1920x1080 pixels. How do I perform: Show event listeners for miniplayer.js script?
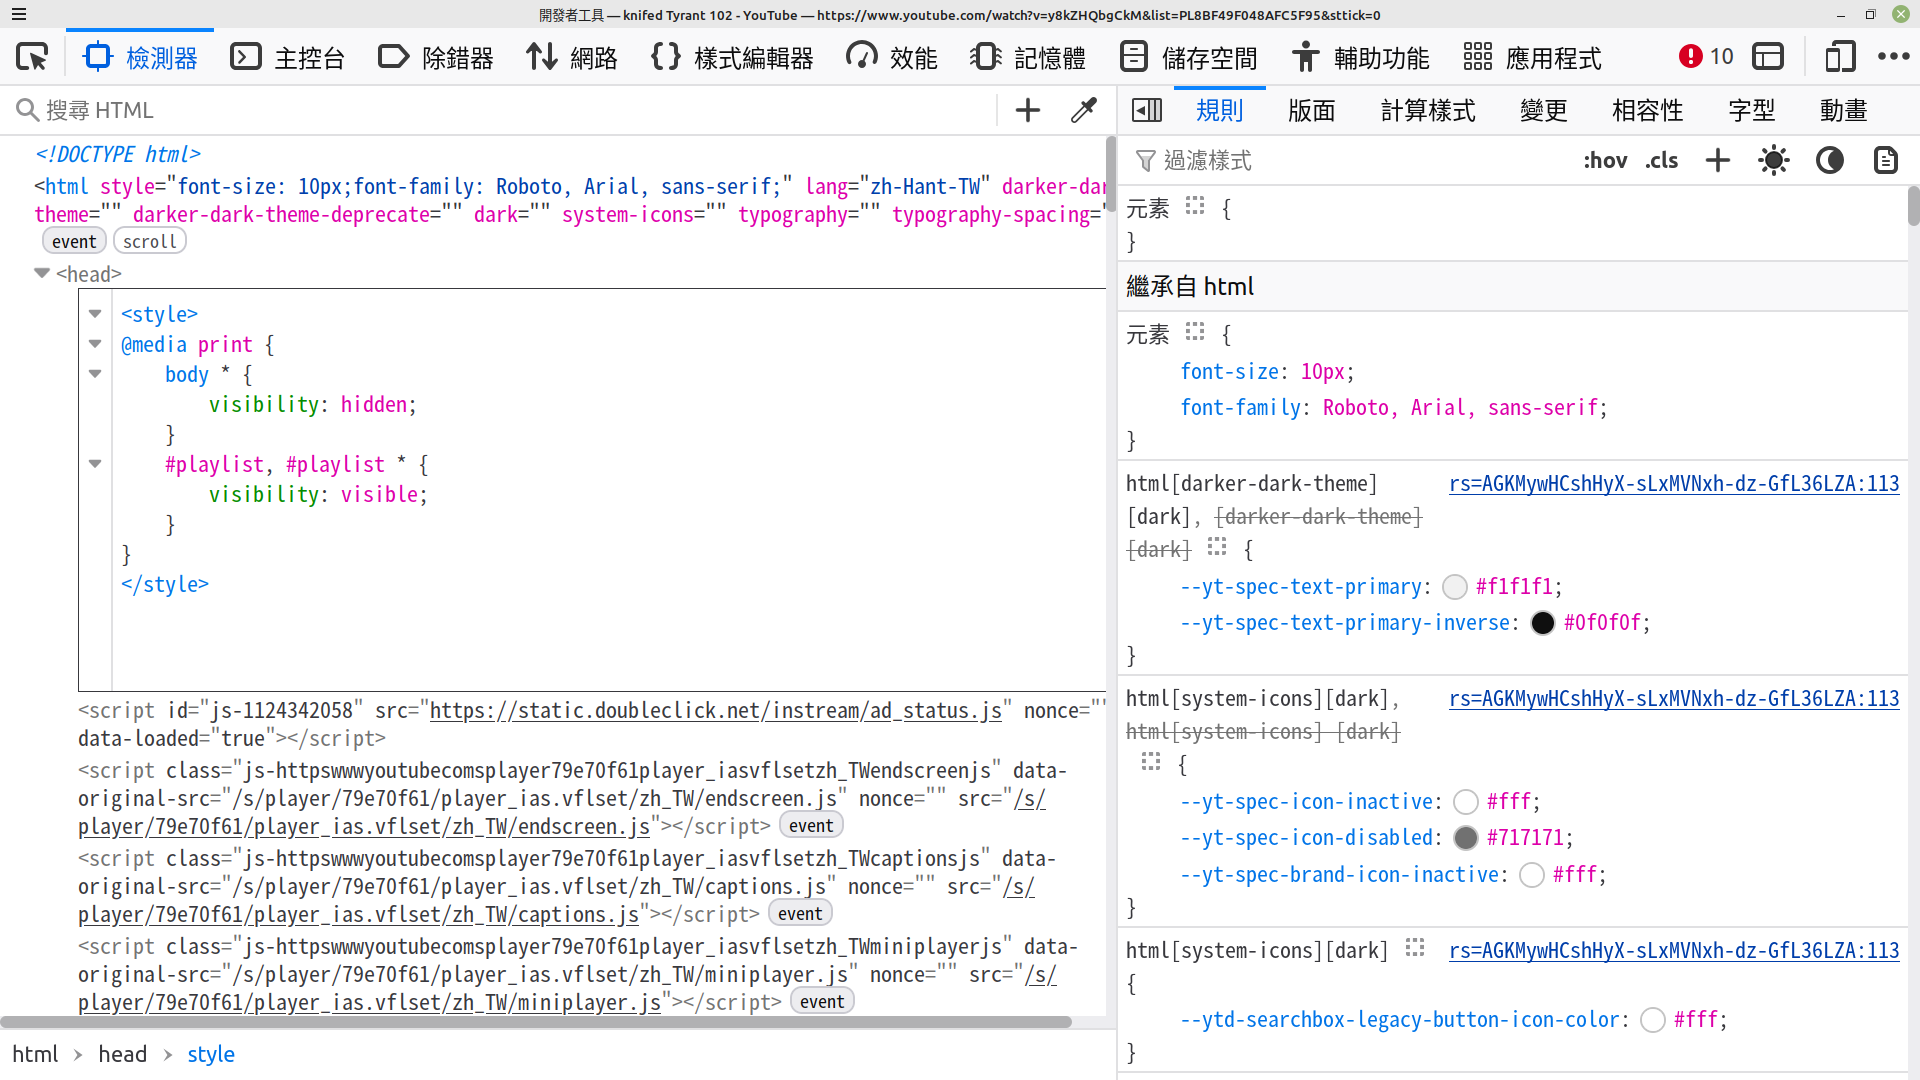(822, 1001)
